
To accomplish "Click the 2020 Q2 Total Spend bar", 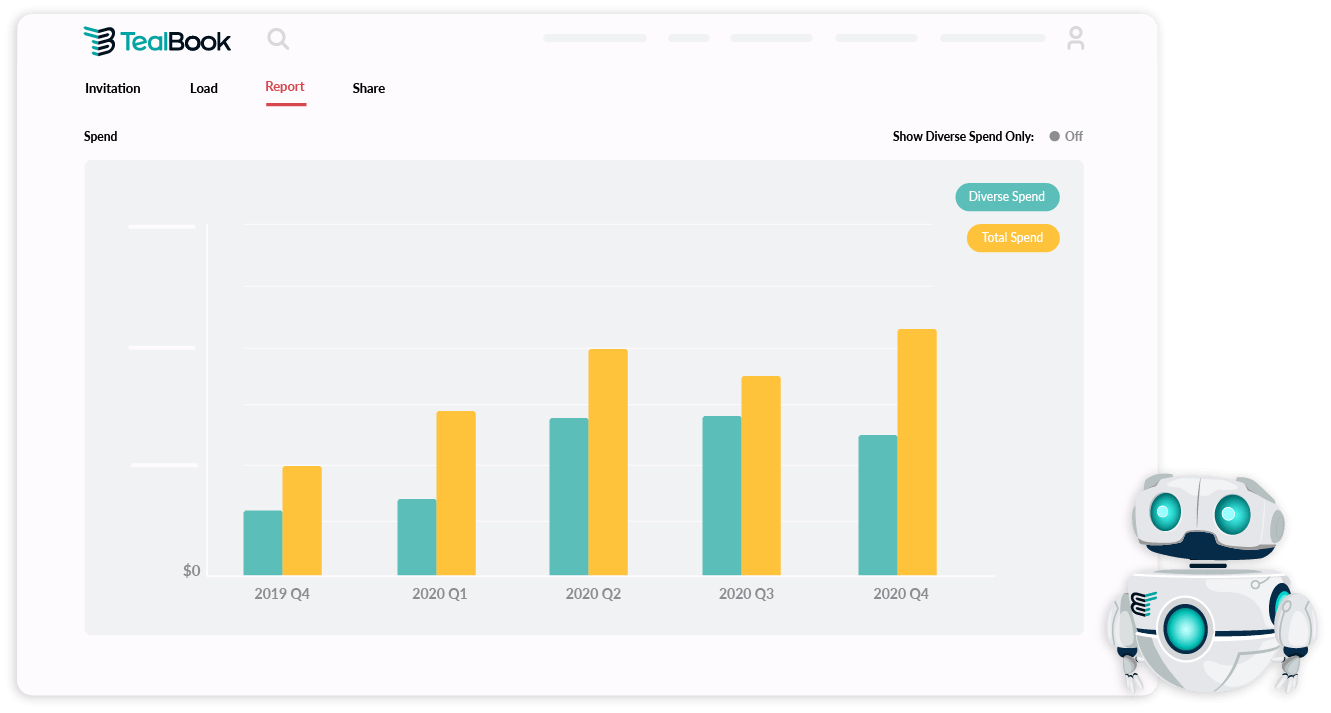I will 608,462.
